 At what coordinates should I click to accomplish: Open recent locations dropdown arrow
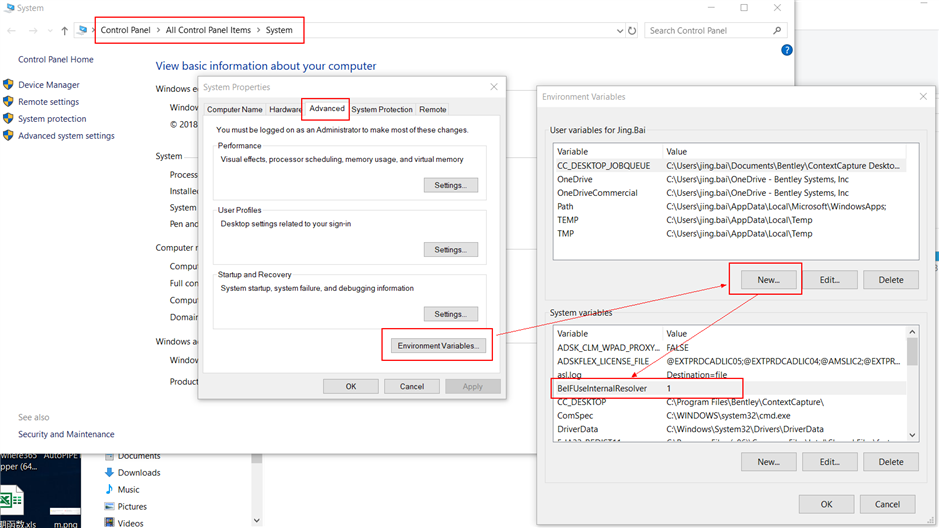tap(50, 31)
